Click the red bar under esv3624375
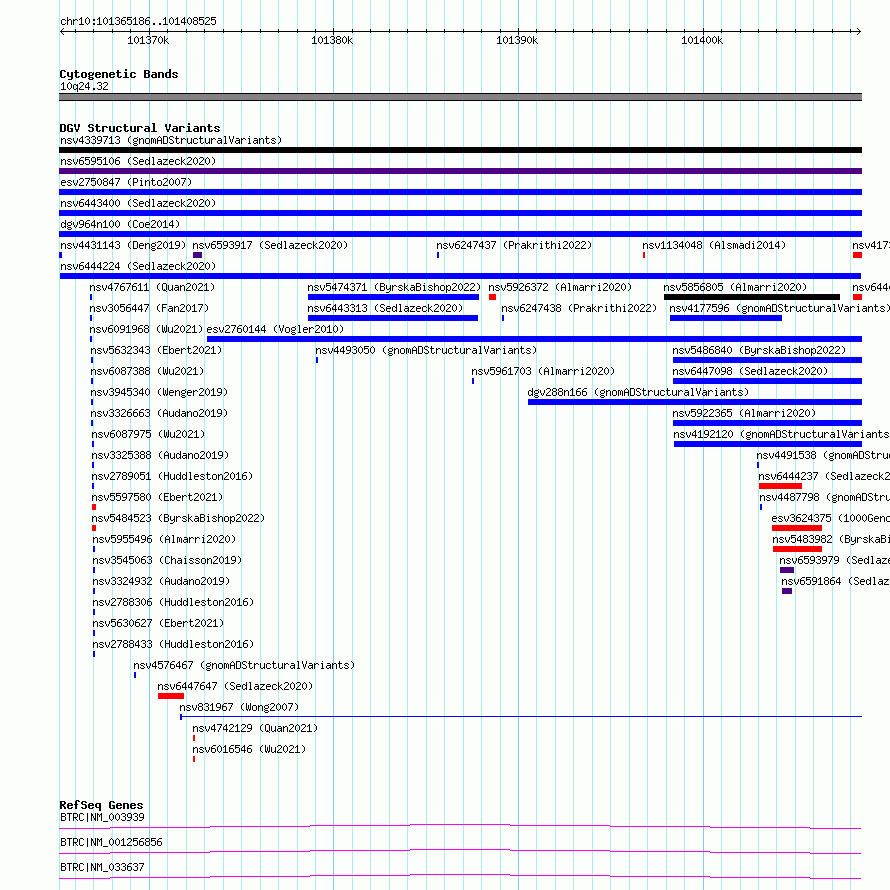The width and height of the screenshot is (890, 890). (x=797, y=528)
